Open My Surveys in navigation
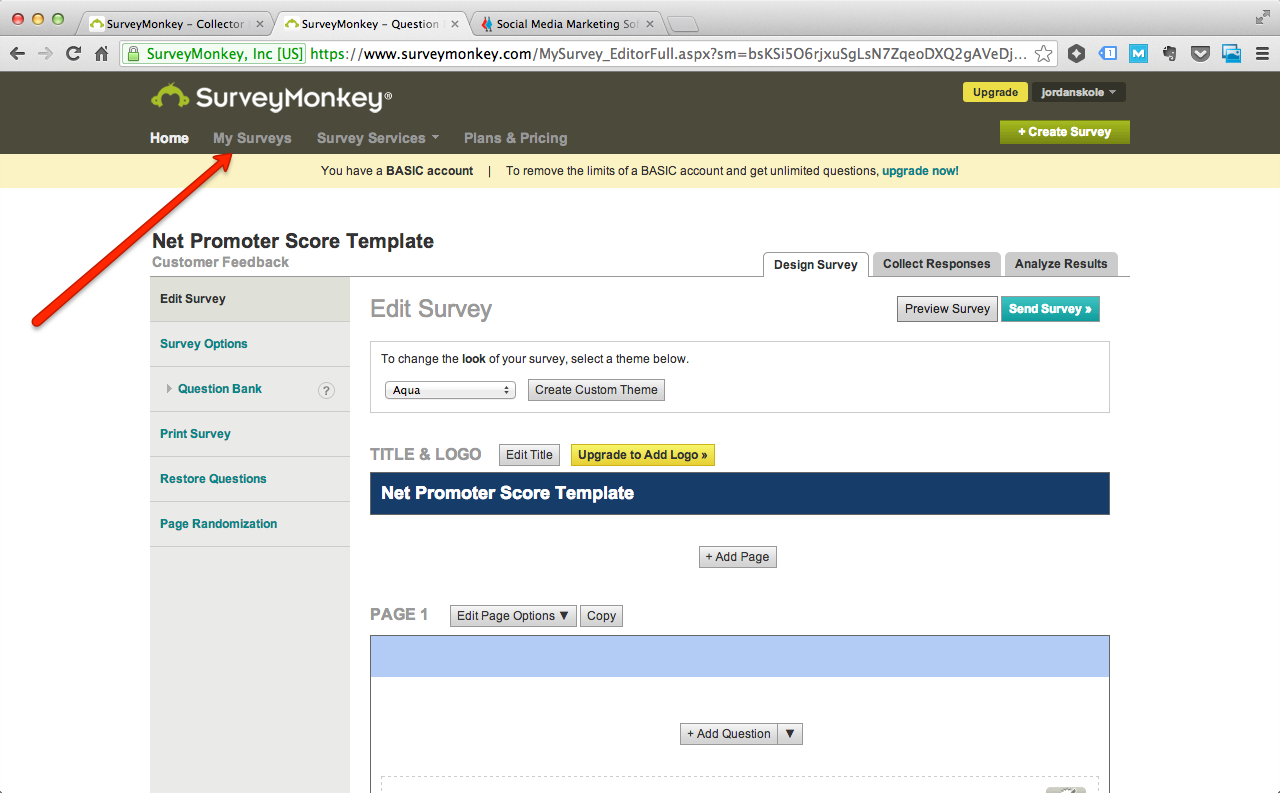The height and width of the screenshot is (793, 1280). coord(252,138)
